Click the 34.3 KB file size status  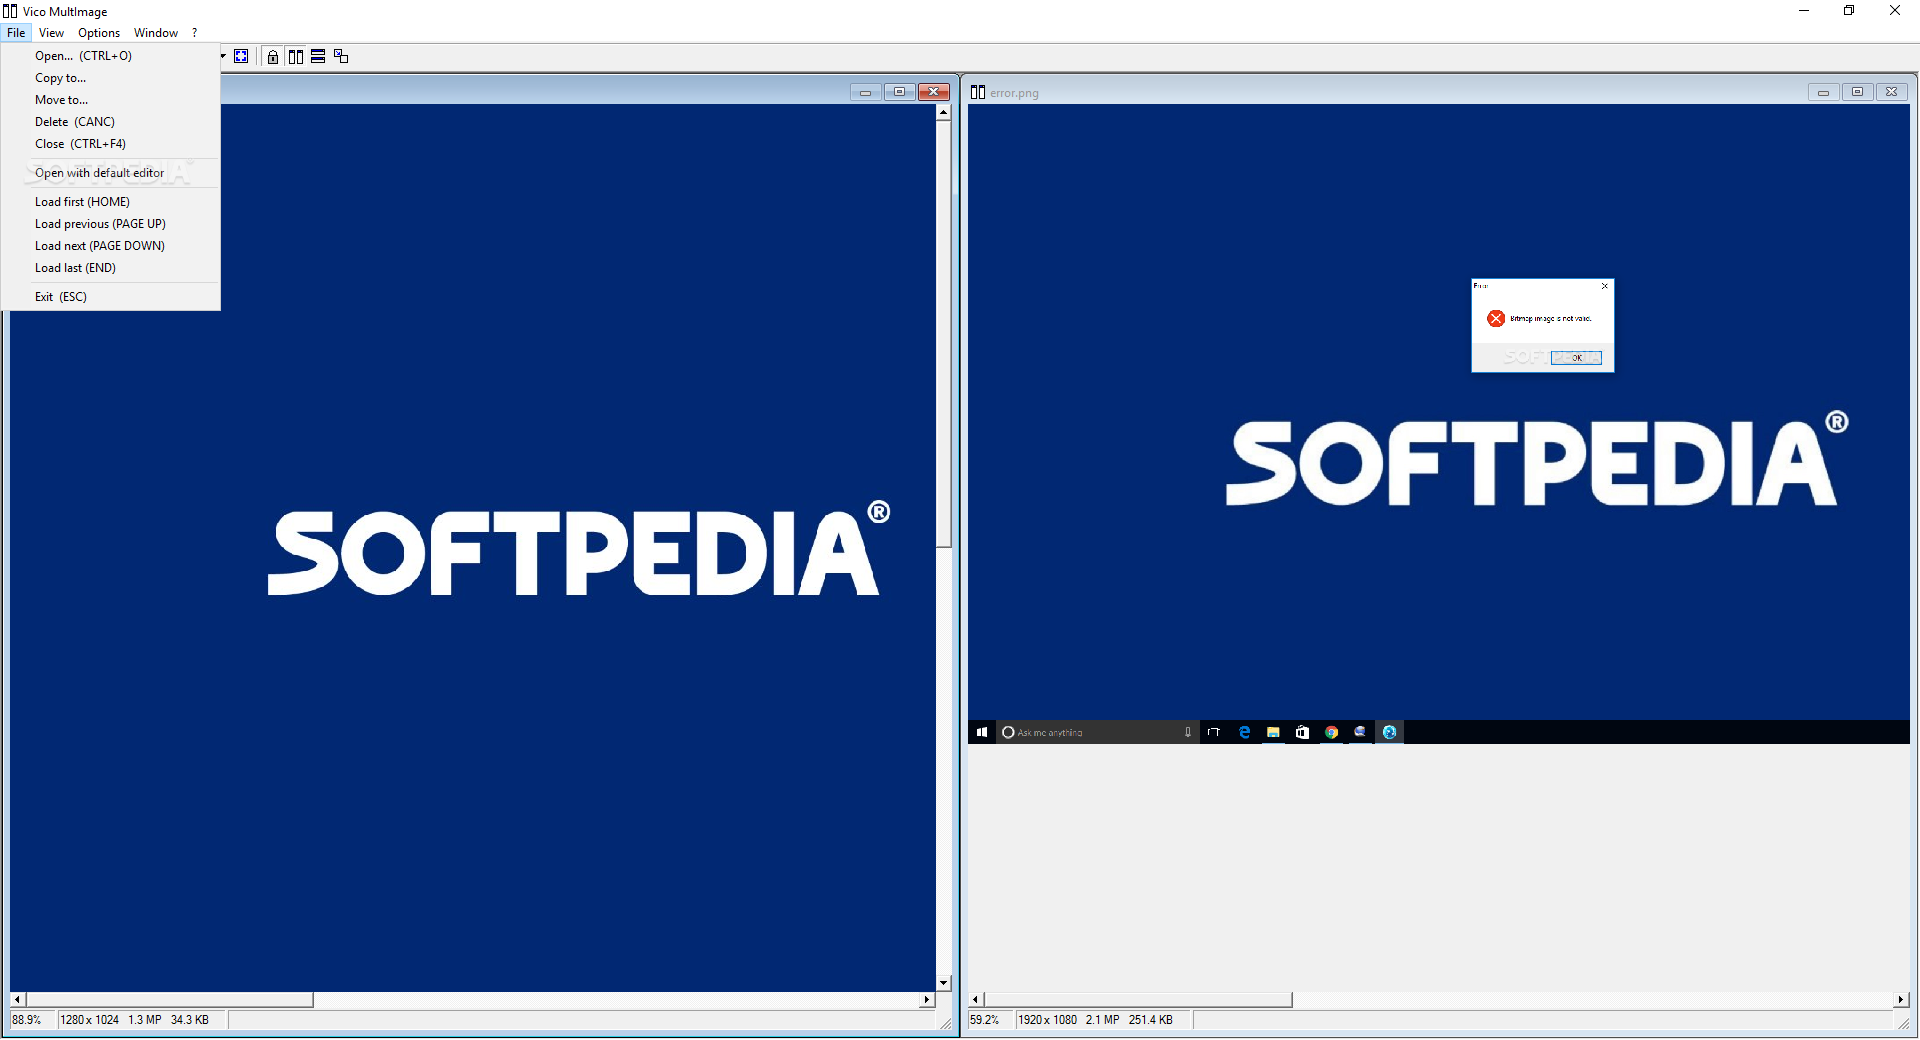pos(190,1020)
